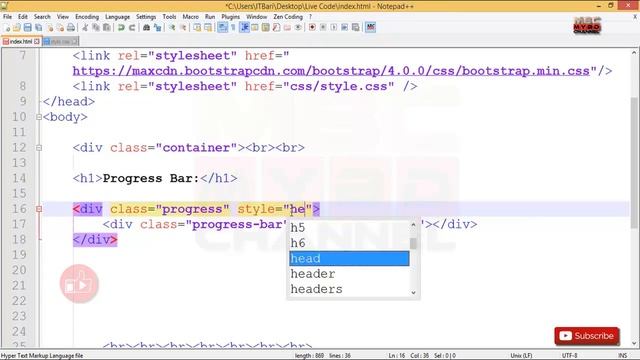Click the Open file toolbar icon
Screen dimensions: 640x360
tap(17, 27)
